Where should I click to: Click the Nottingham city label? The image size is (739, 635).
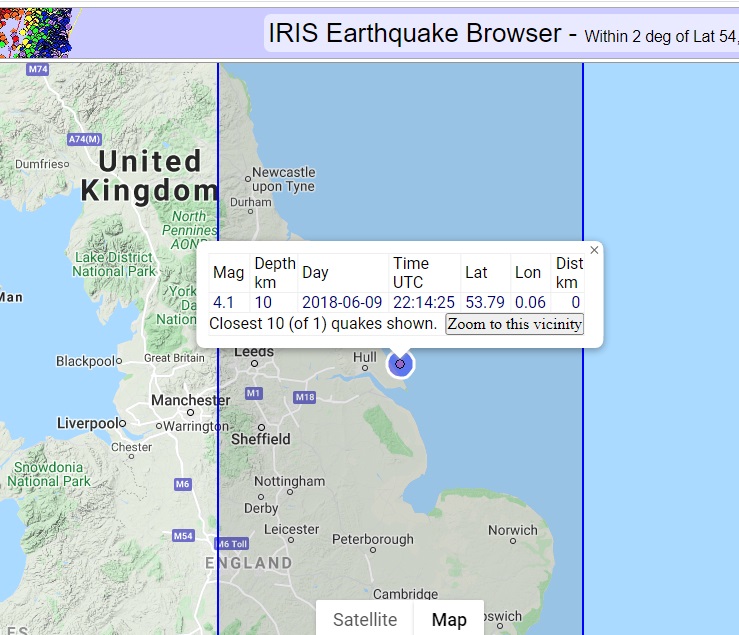pyautogui.click(x=289, y=481)
